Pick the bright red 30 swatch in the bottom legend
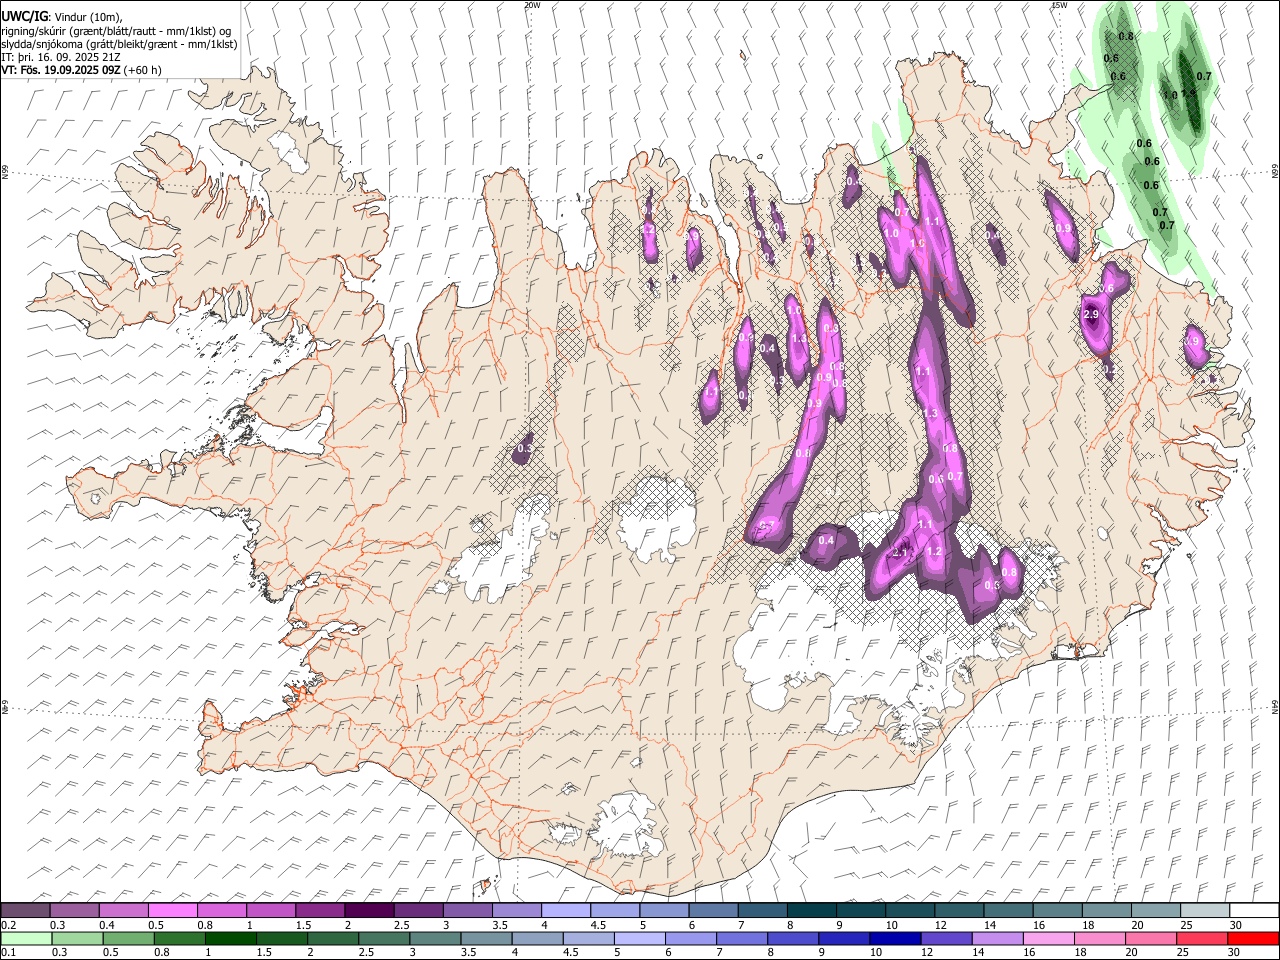This screenshot has width=1280, height=960. pos(1252,939)
